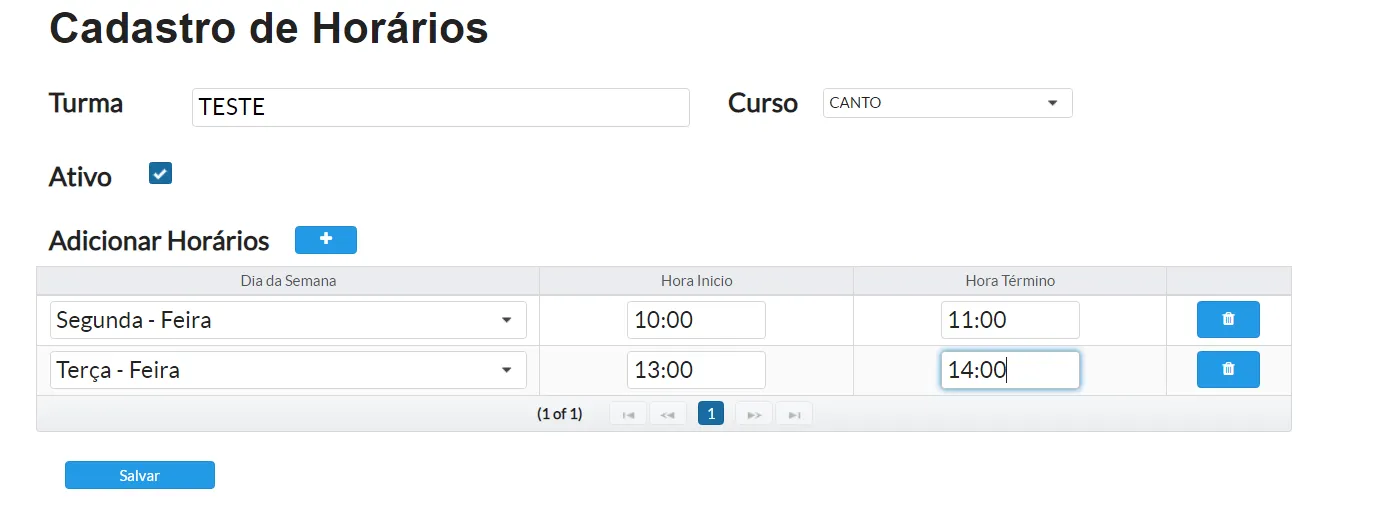This screenshot has height=521, width=1382.
Task: Click the Salvar button
Action: pos(140,475)
